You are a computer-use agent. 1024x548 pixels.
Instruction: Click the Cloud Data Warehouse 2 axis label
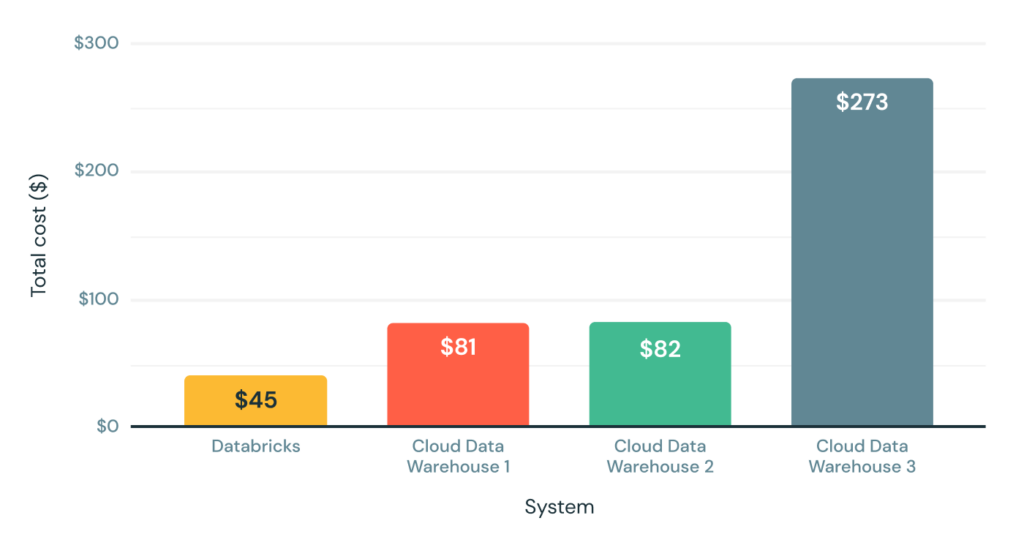coord(660,456)
